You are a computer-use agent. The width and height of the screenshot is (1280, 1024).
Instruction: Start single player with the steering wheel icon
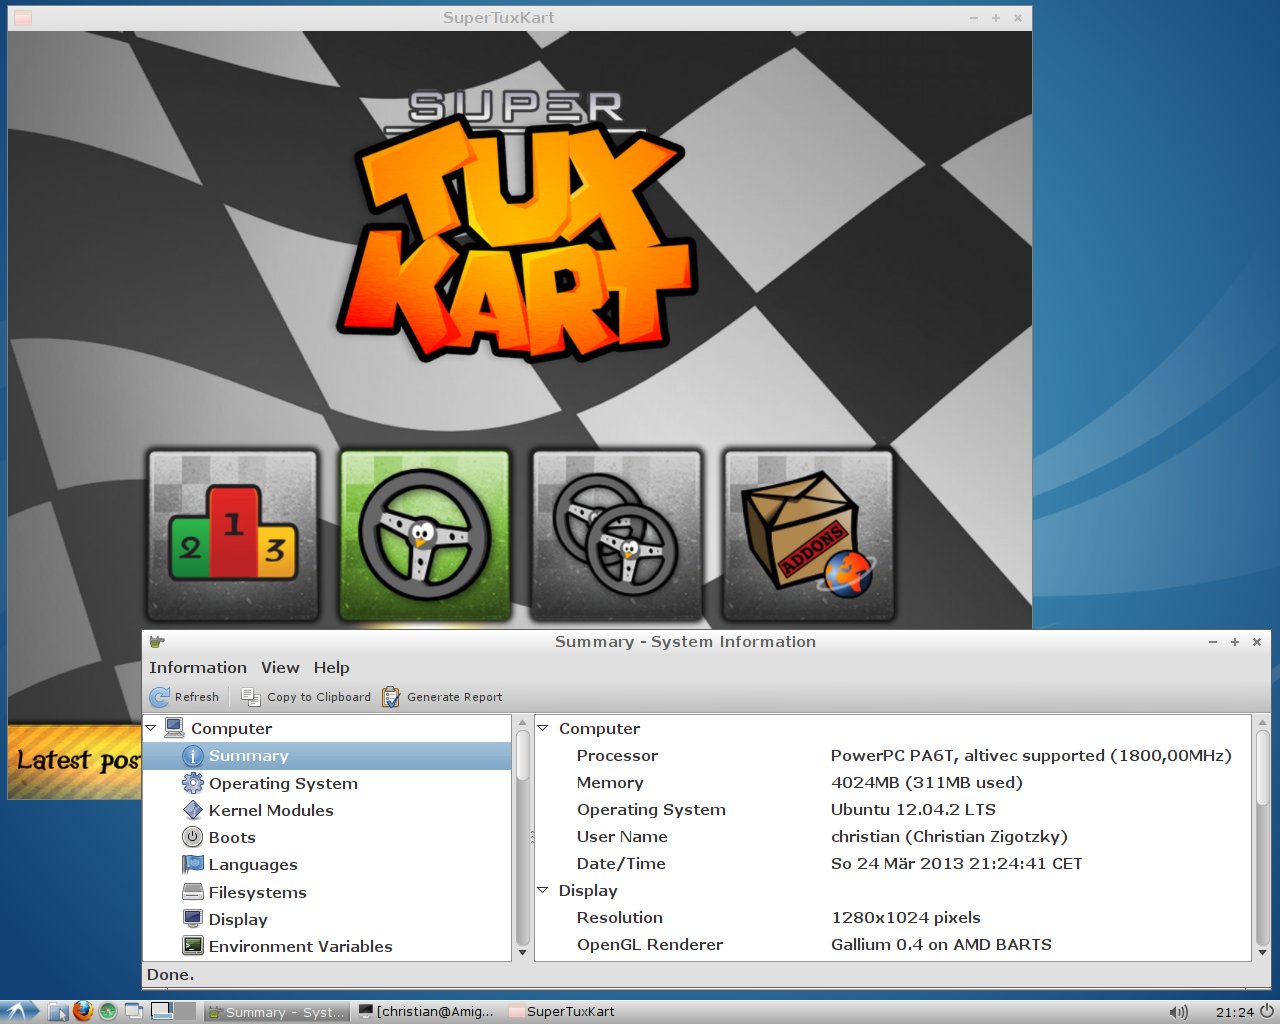[x=425, y=534]
